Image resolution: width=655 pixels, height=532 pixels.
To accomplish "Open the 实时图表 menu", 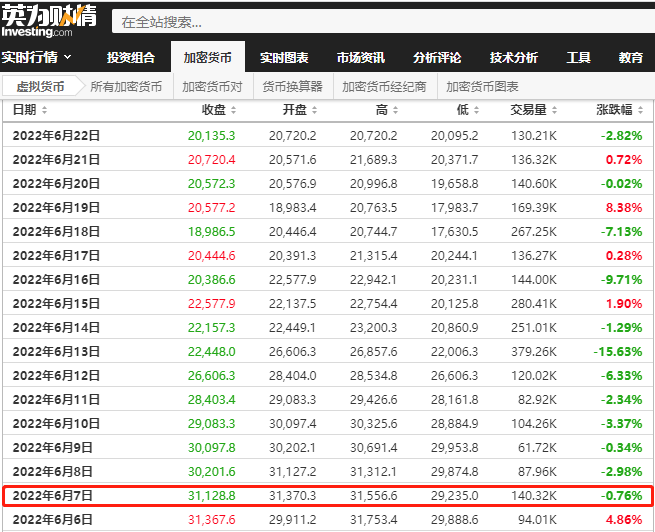I will [x=284, y=57].
